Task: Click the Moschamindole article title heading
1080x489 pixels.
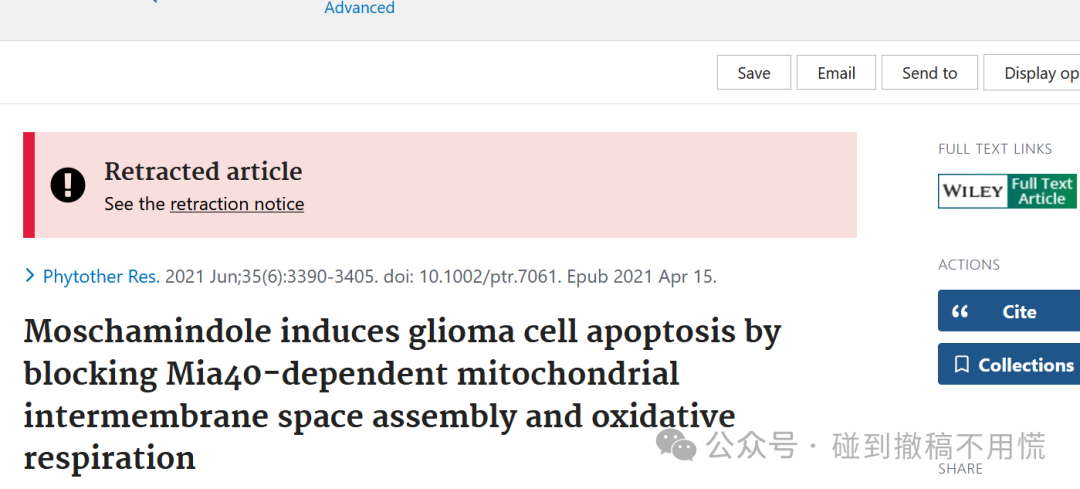Action: tap(403, 395)
